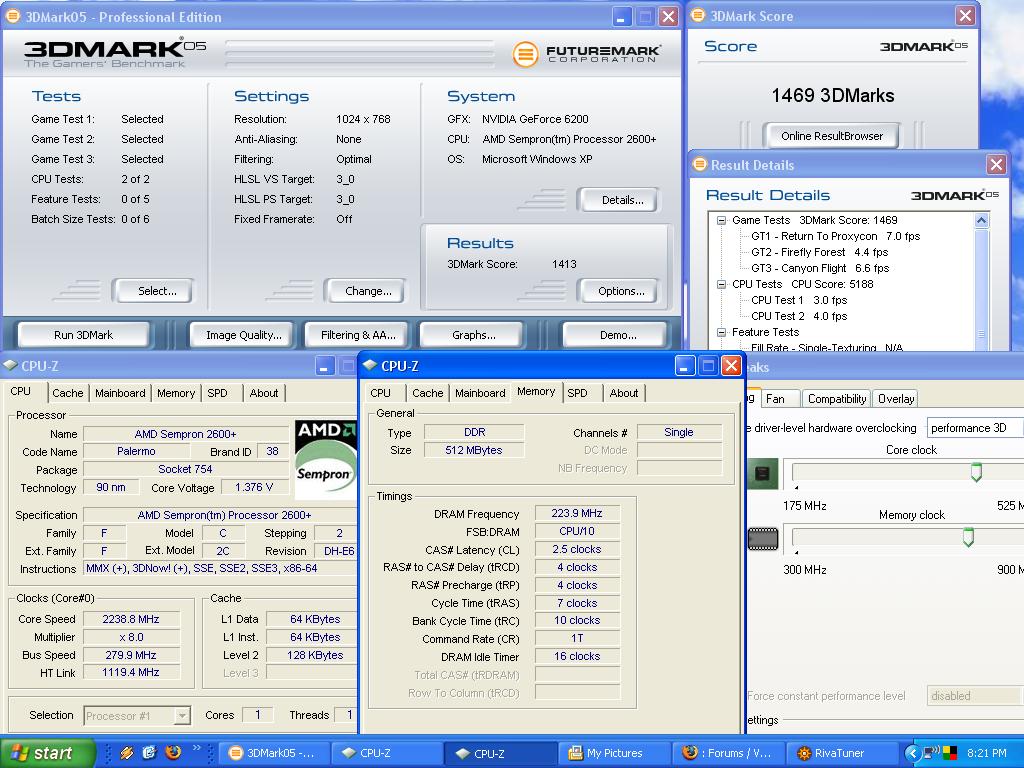Screen dimensions: 1024x768
Task: Open RivaTuner Overlay tab
Action: click(x=895, y=399)
